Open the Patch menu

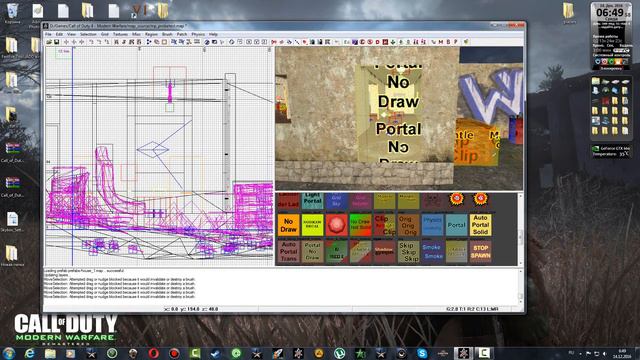point(182,34)
